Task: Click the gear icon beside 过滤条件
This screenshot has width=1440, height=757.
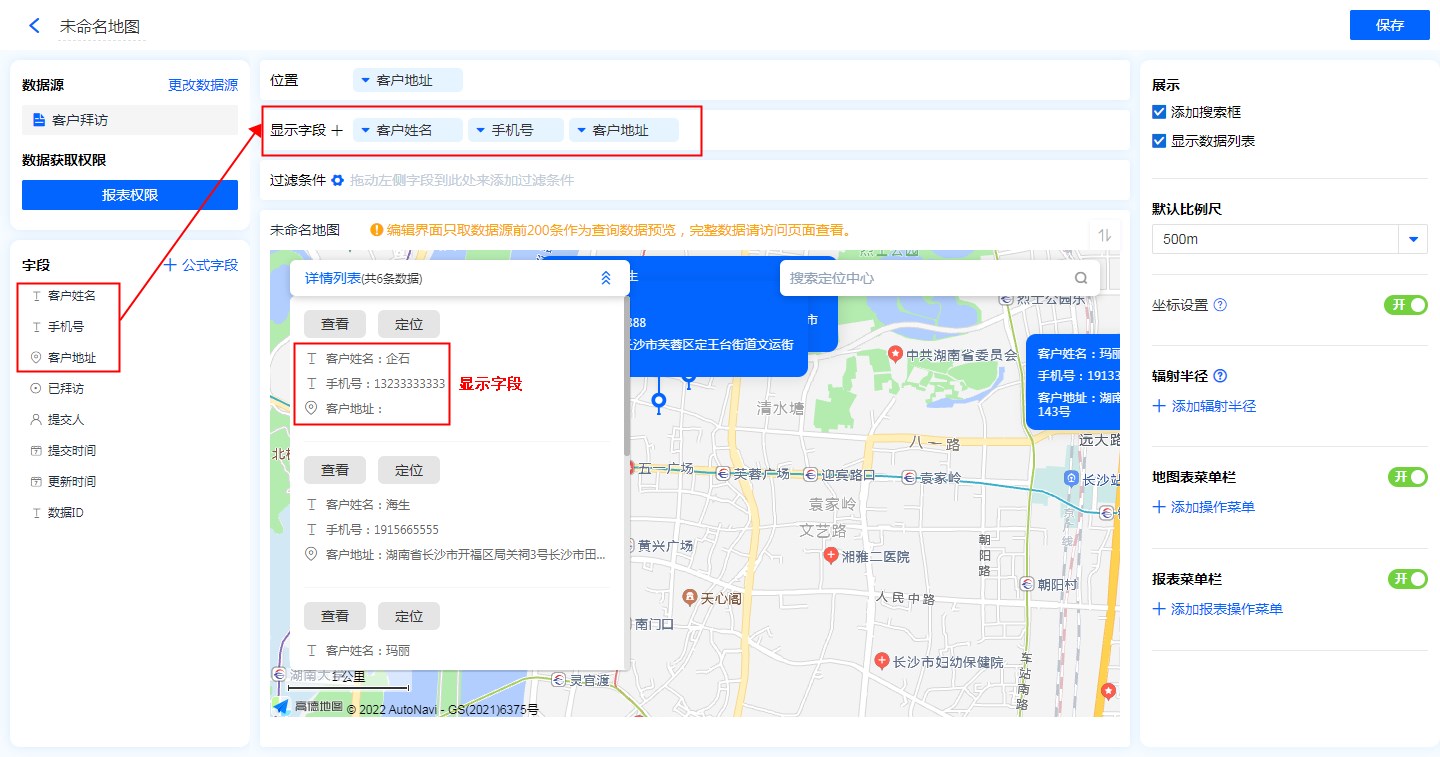Action: 338,181
